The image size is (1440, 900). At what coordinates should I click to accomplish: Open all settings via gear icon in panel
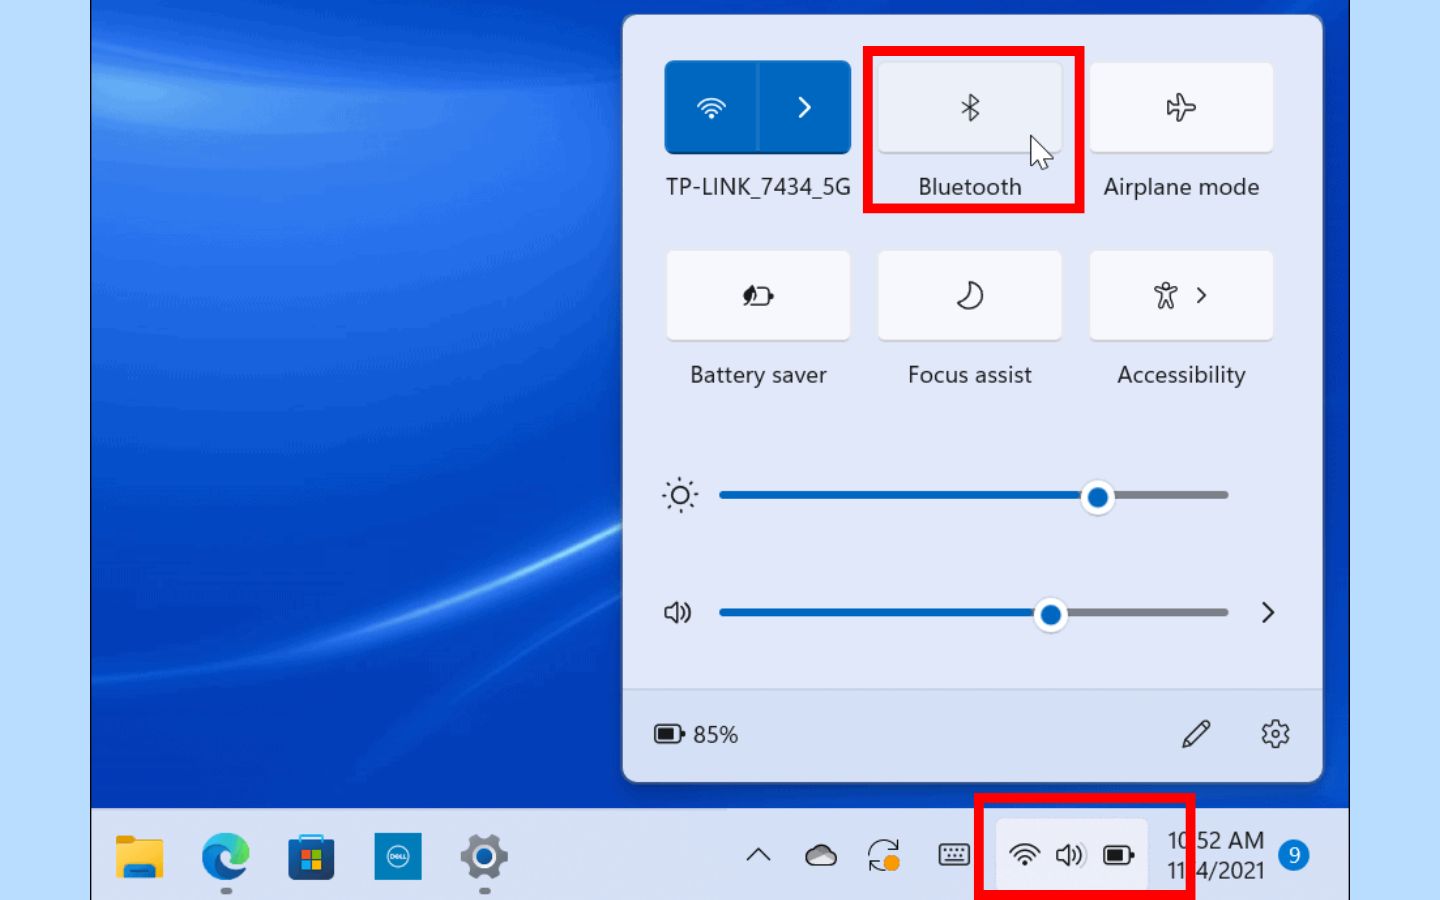click(x=1275, y=734)
